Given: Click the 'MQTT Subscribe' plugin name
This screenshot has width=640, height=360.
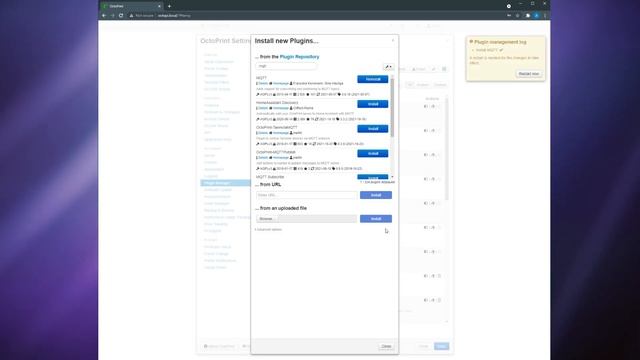Looking at the screenshot, I should click(270, 177).
